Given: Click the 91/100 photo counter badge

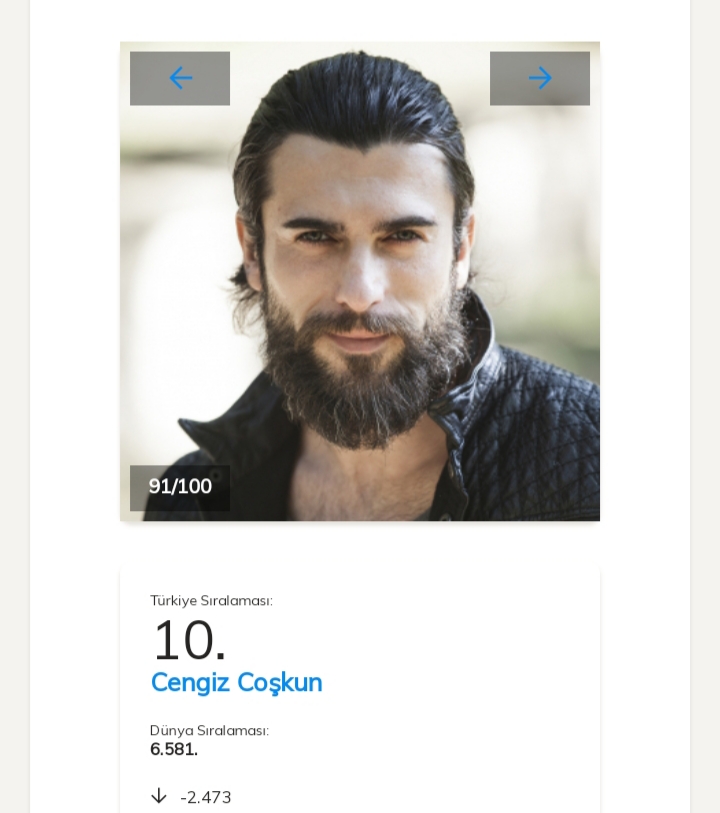Looking at the screenshot, I should pos(180,487).
